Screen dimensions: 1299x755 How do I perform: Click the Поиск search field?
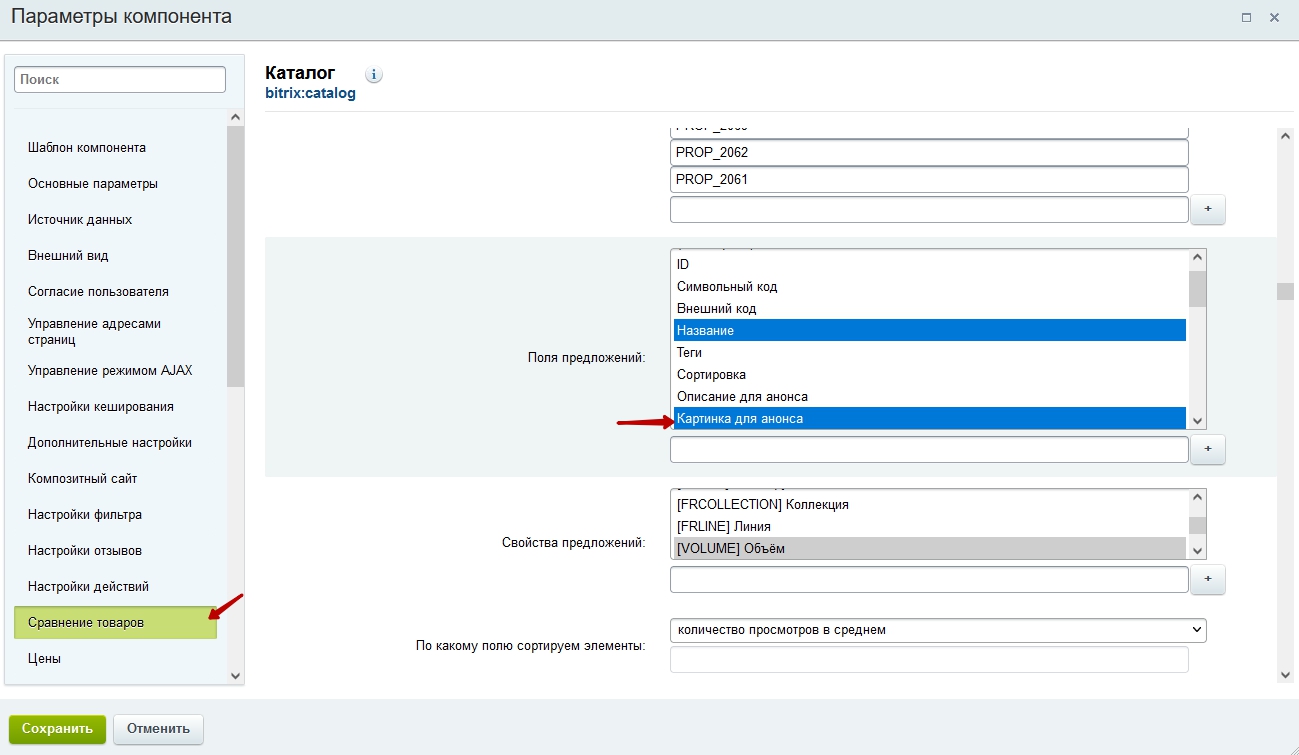120,79
